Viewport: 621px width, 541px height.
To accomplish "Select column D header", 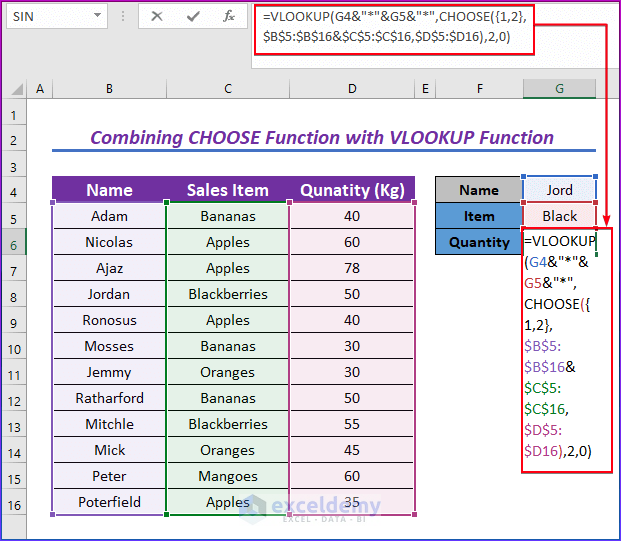I will pos(352,89).
